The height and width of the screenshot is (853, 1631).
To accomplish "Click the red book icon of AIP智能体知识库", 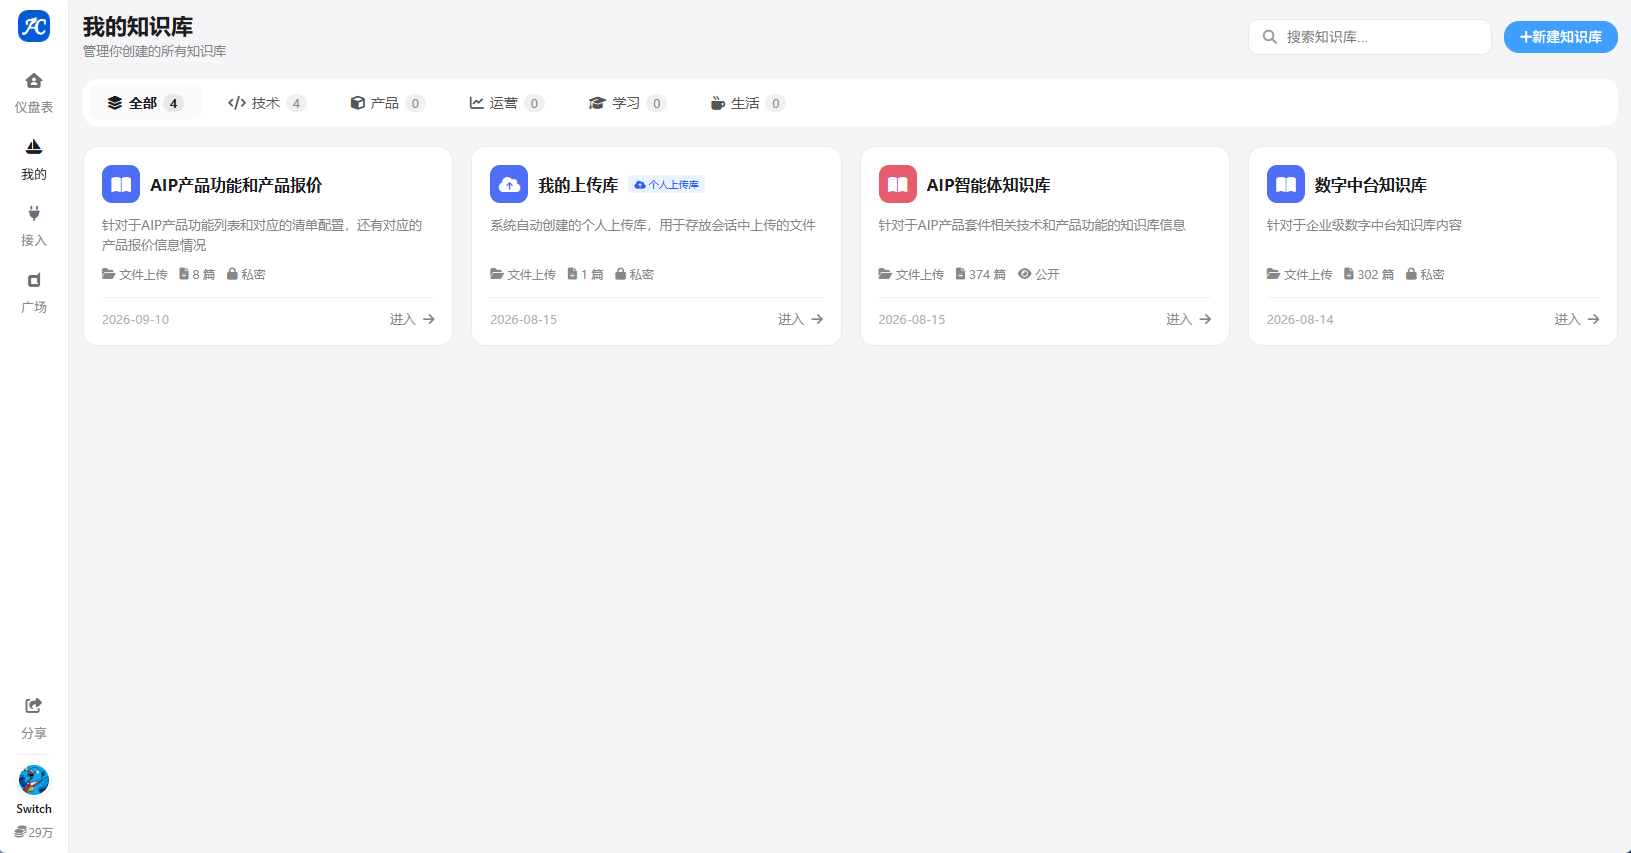I will (x=898, y=184).
